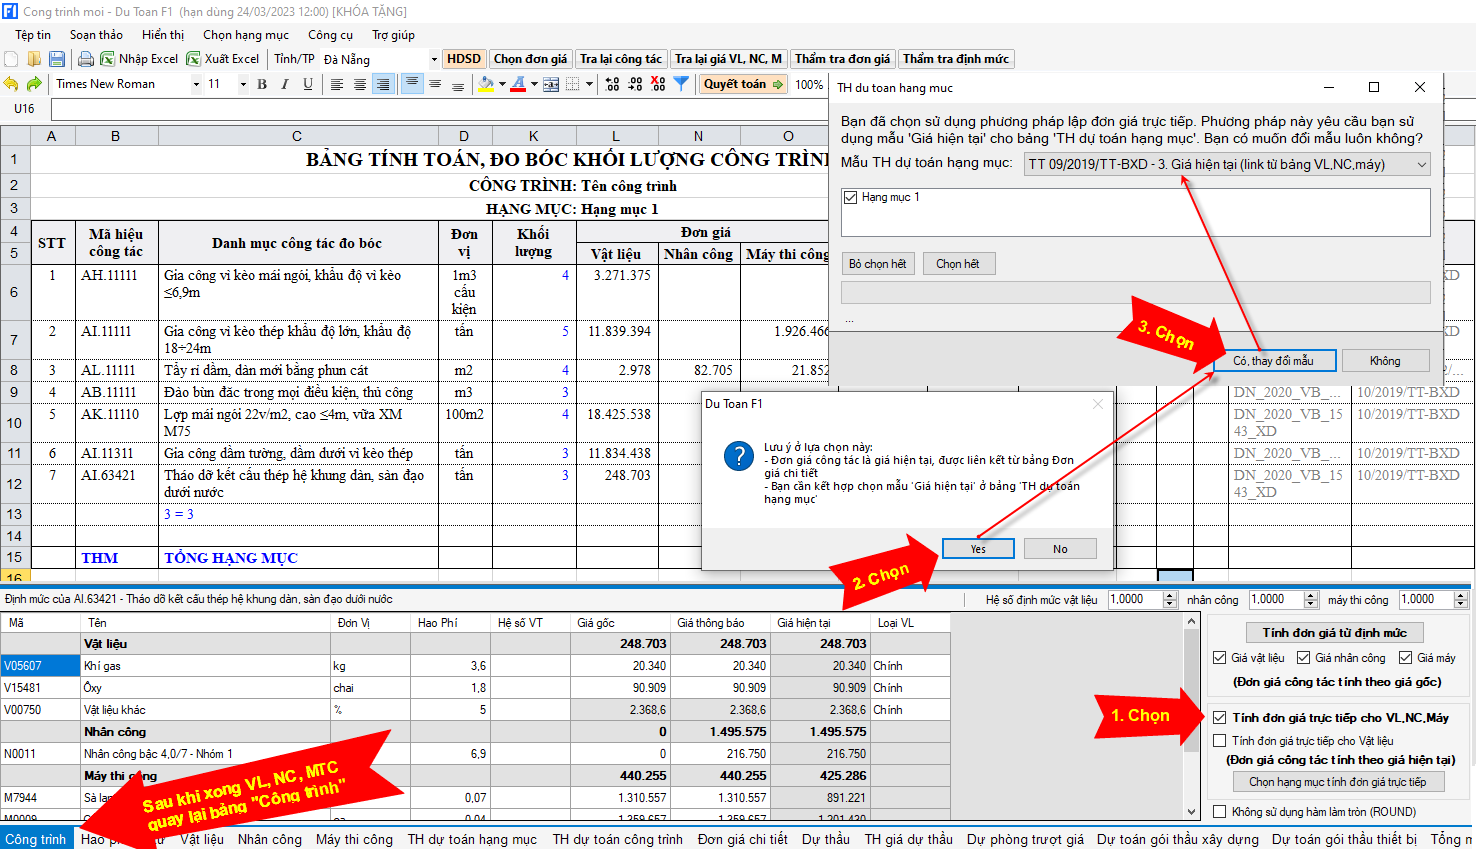Click the Quyết toán toolbar button
Viewport: 1476px width, 849px height.
pyautogui.click(x=743, y=84)
